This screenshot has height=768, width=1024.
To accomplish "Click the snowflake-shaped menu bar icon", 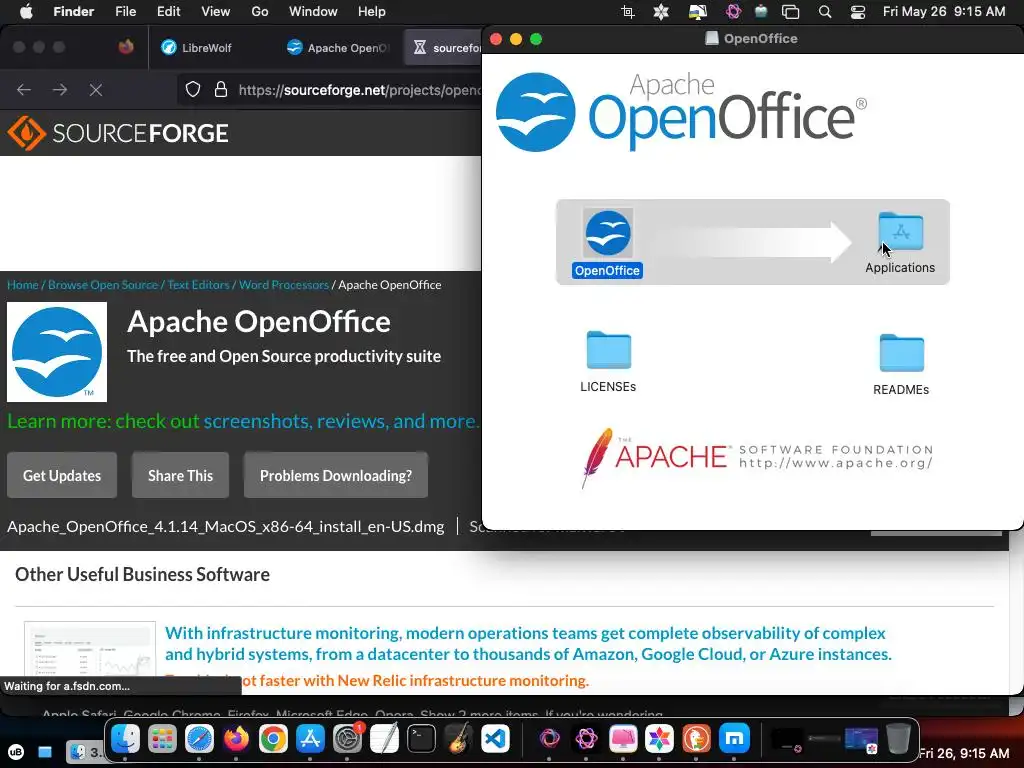I will pos(661,12).
